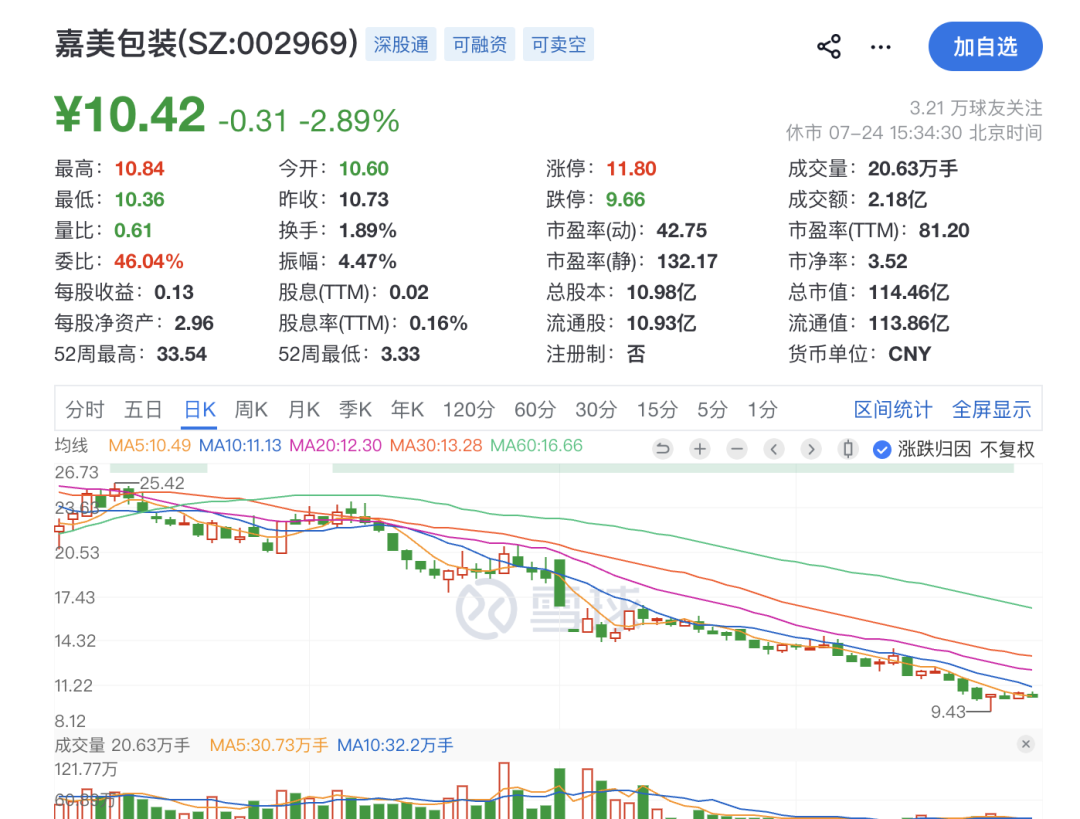The width and height of the screenshot is (1080, 819).
Task: Switch to 分时 chart tab
Action: point(85,409)
